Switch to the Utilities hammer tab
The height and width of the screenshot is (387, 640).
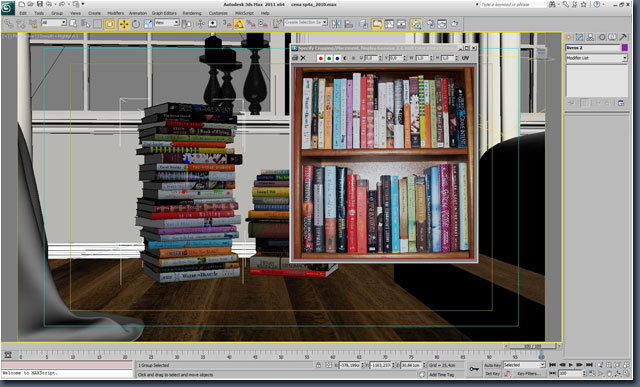coord(623,38)
